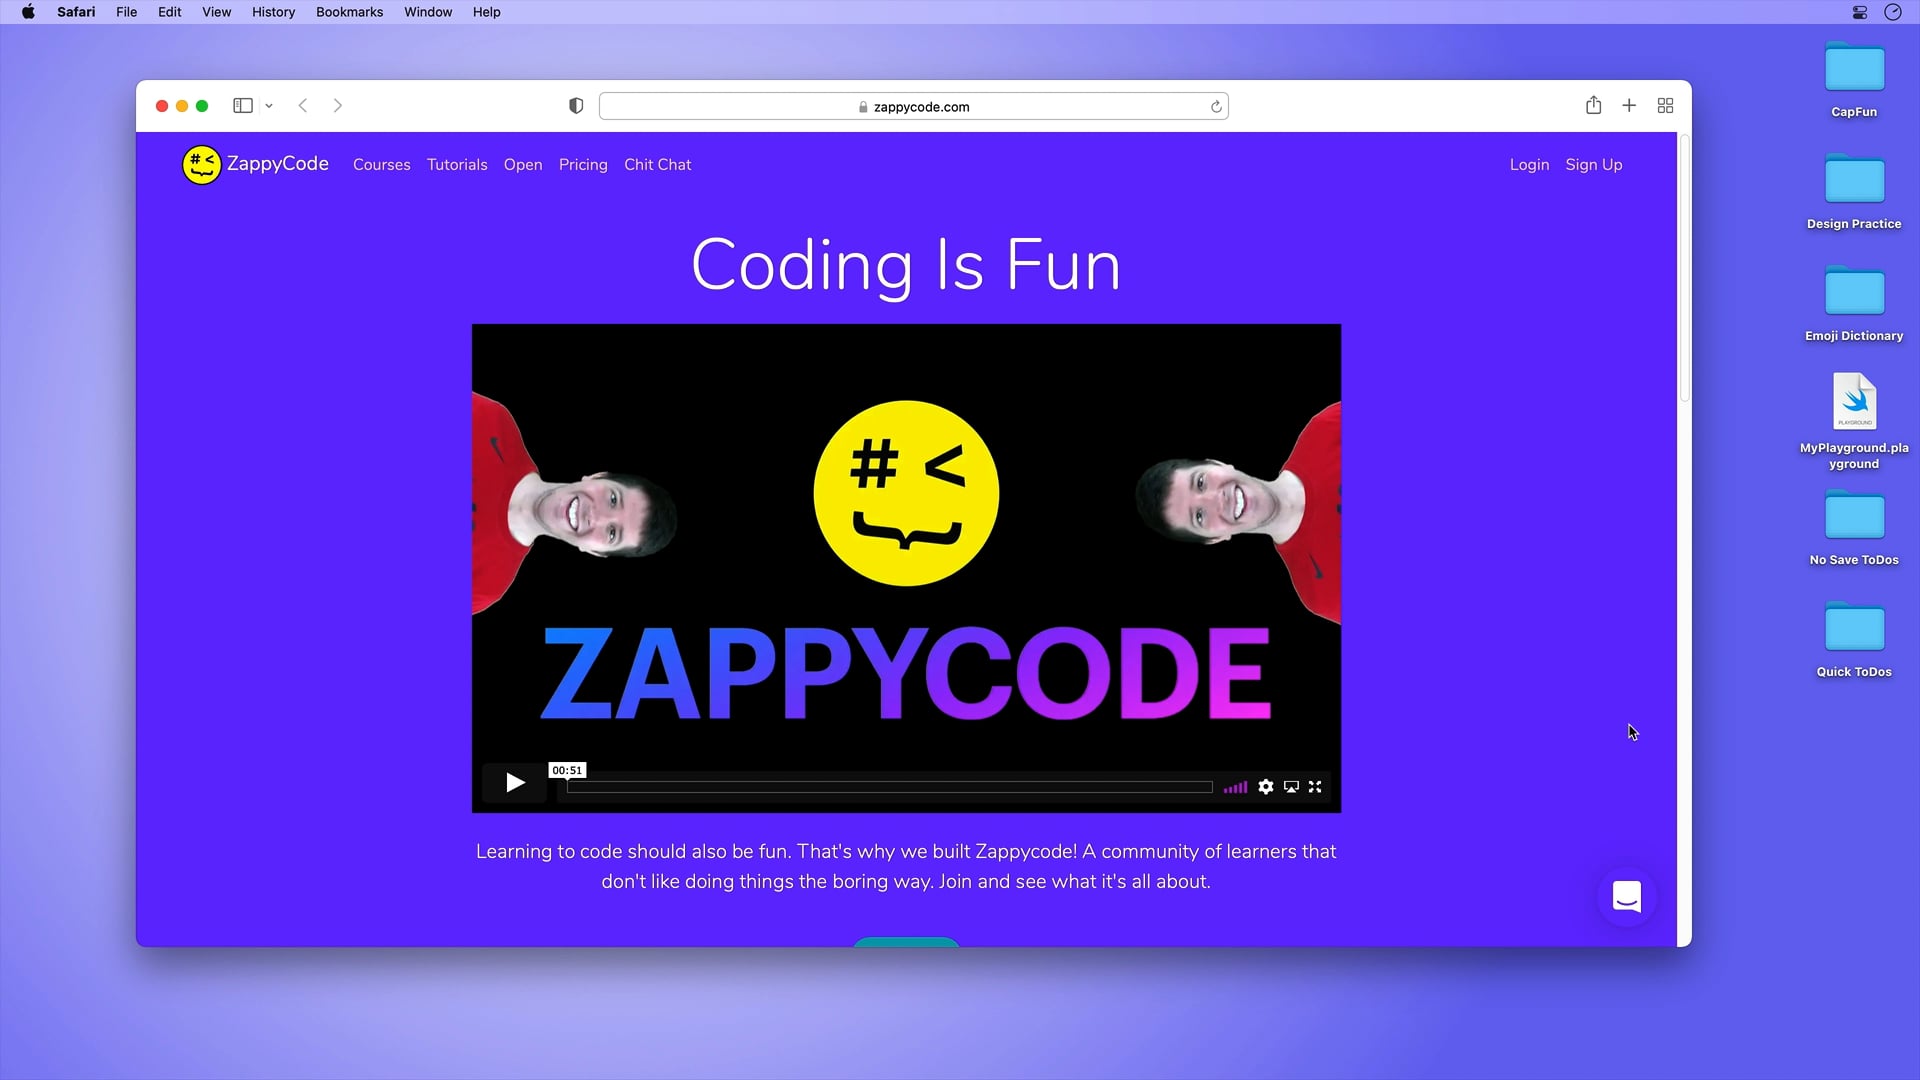Image resolution: width=1920 pixels, height=1080 pixels.
Task: Select the Quick ToDos desktop folder
Action: click(1854, 640)
